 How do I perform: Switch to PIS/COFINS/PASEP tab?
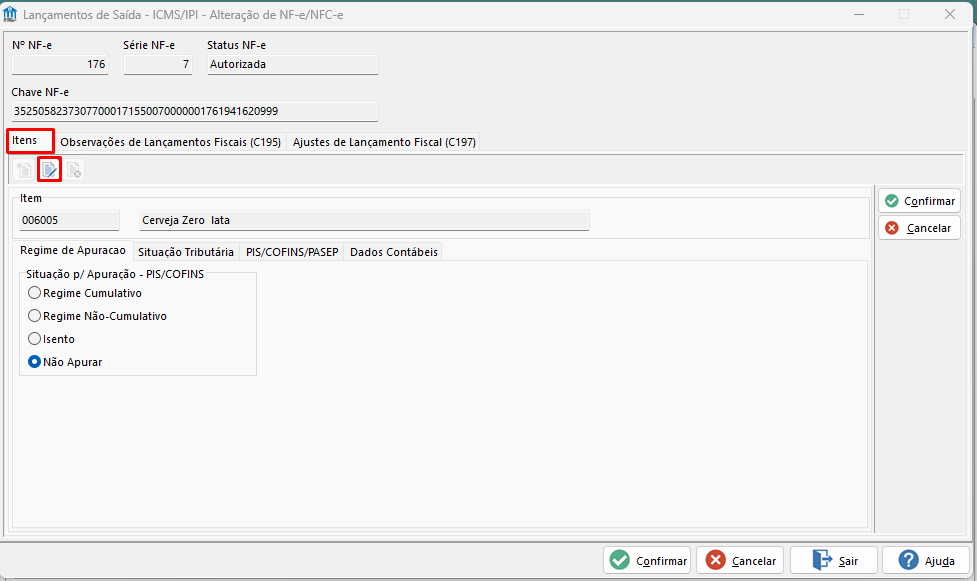[x=292, y=252]
